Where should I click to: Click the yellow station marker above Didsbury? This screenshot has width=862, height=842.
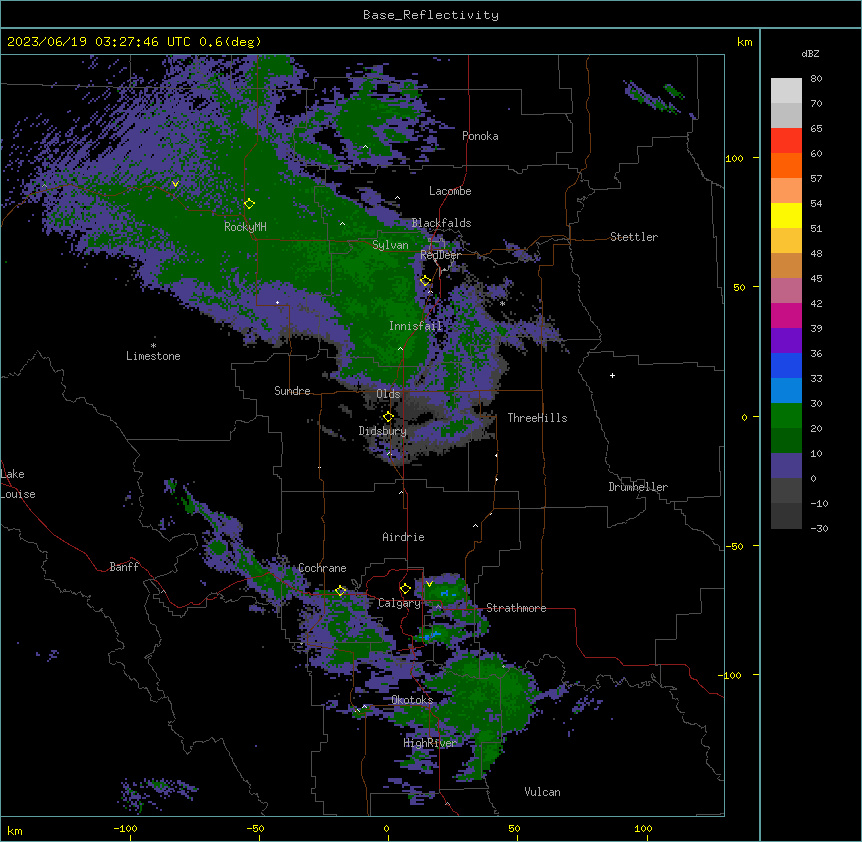pyautogui.click(x=388, y=417)
